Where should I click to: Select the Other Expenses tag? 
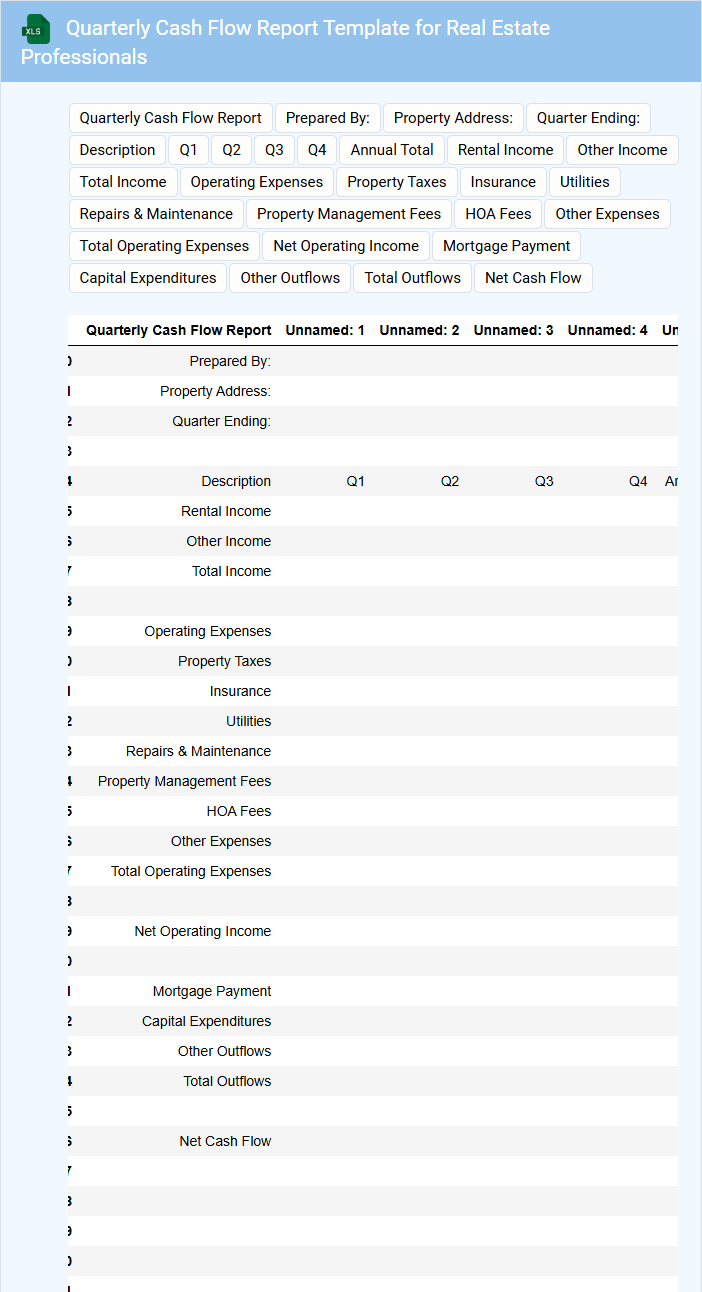click(607, 214)
